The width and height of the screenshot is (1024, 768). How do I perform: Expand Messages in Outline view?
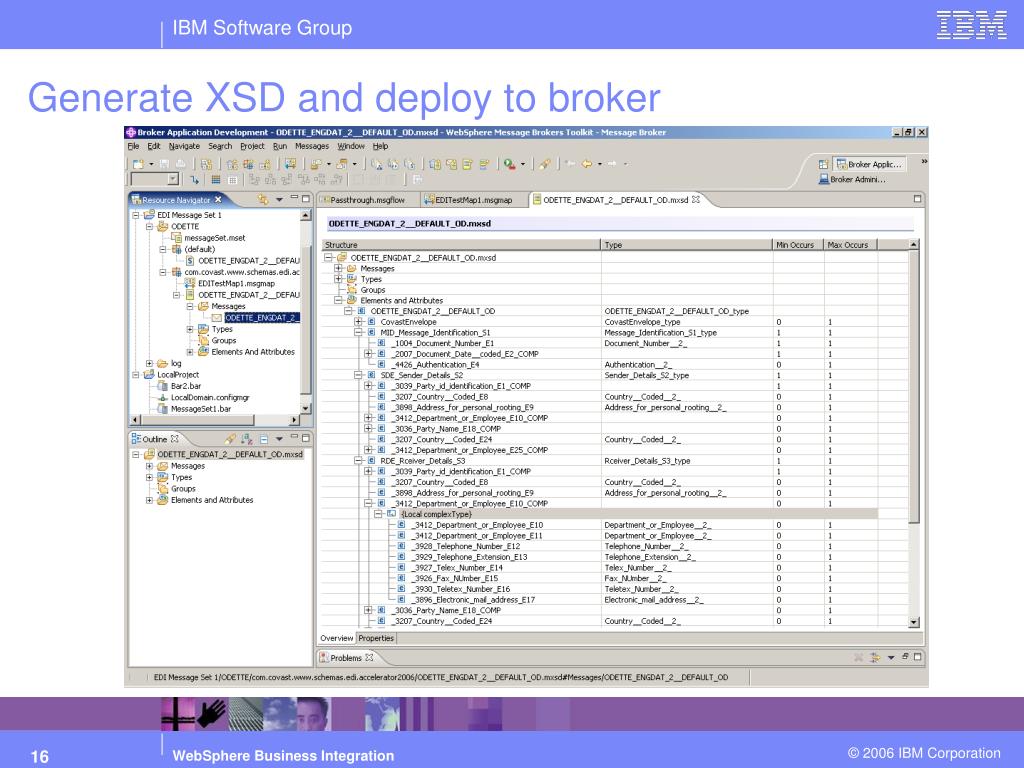(149, 466)
